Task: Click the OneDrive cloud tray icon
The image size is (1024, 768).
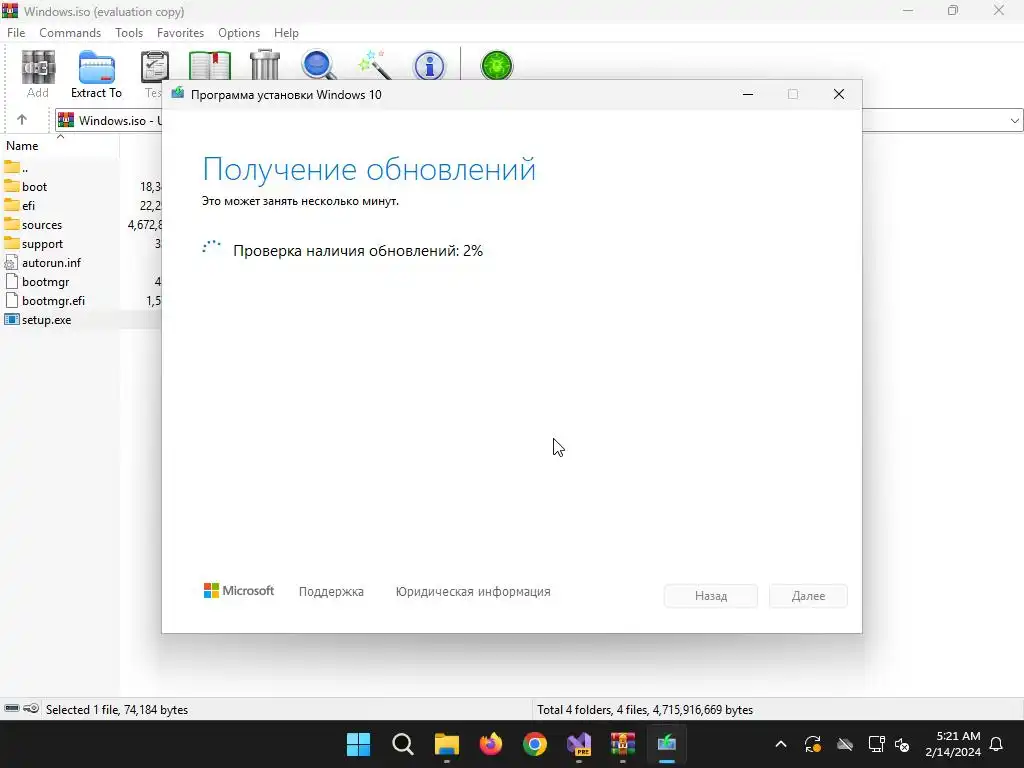Action: (845, 744)
